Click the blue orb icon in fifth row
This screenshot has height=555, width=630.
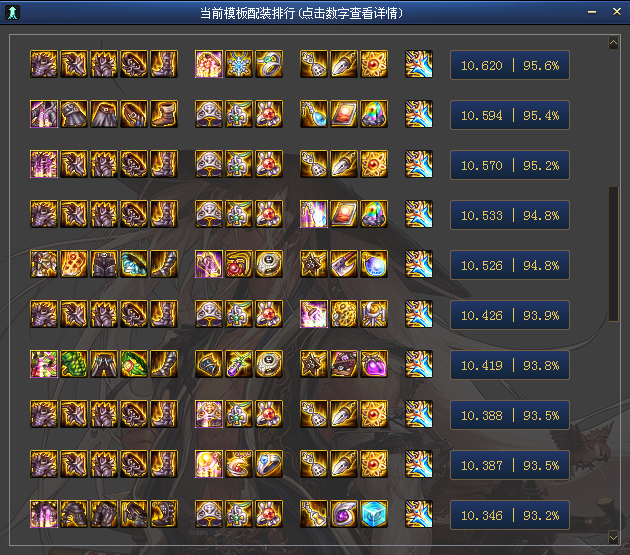pyautogui.click(x=374, y=264)
